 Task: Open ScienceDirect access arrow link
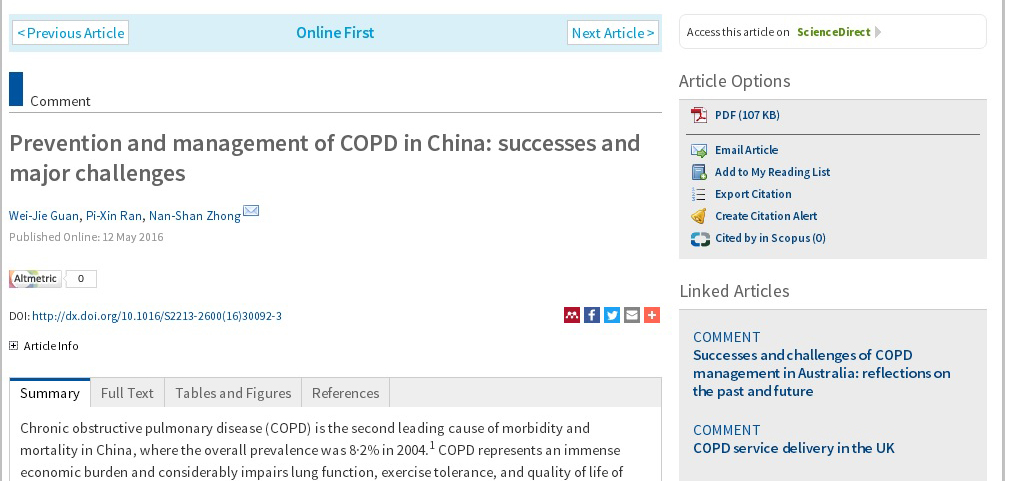(x=878, y=32)
